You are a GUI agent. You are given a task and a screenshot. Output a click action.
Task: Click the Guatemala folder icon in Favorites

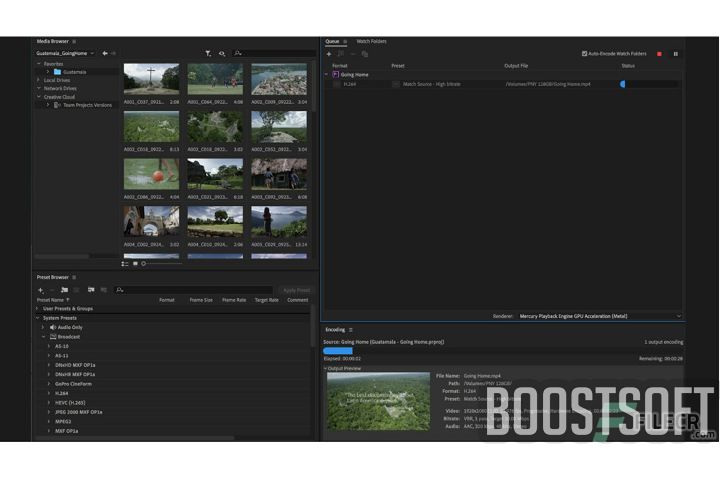click(x=57, y=72)
